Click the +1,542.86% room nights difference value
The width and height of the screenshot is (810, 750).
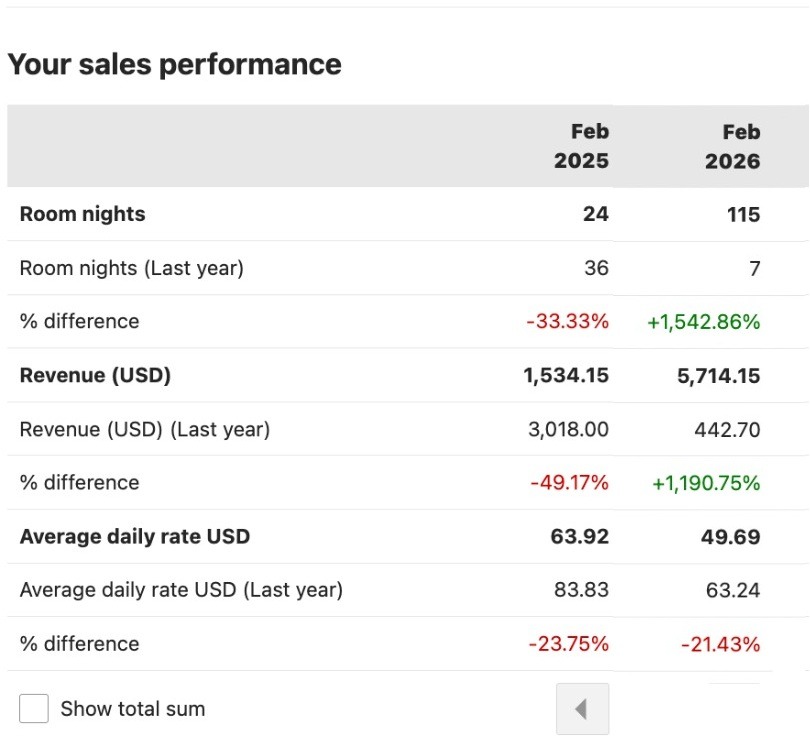[704, 321]
